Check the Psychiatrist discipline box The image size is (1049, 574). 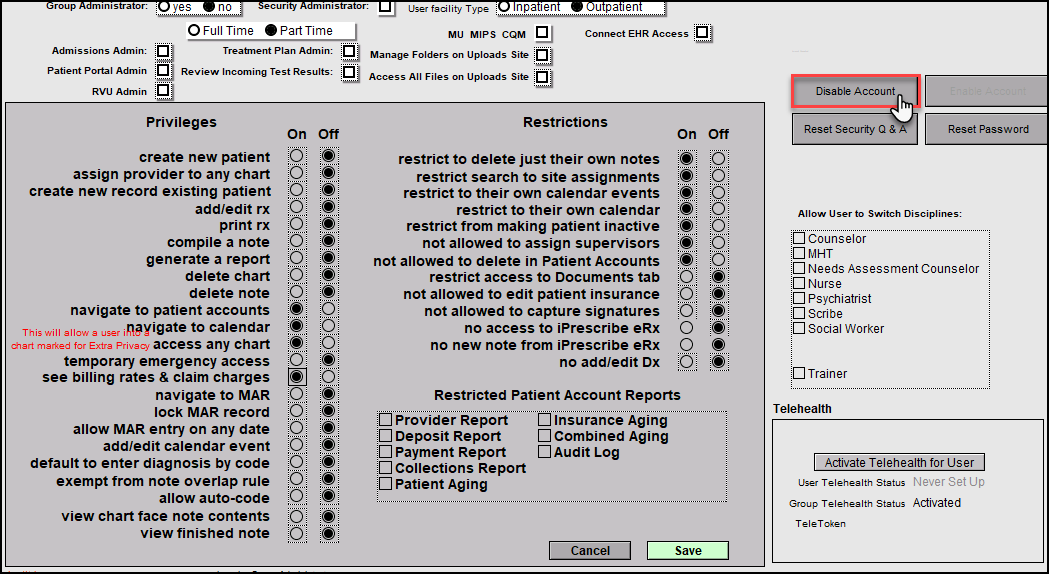(799, 298)
